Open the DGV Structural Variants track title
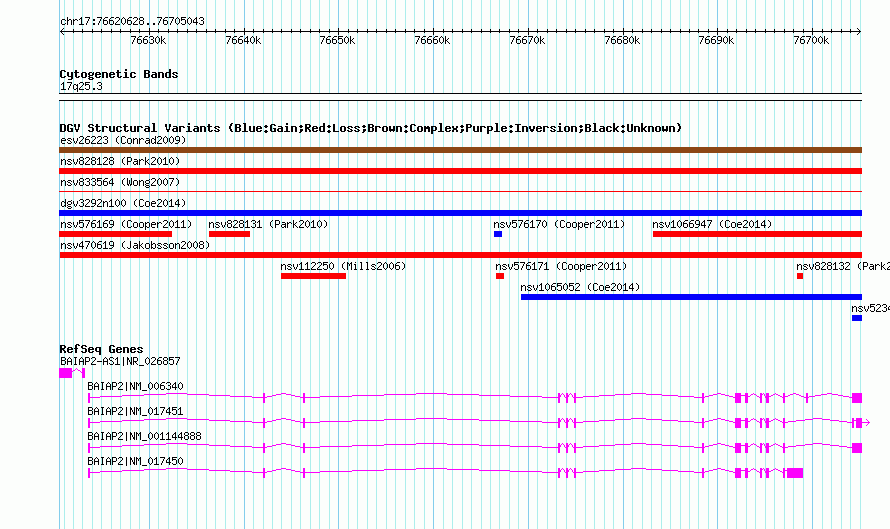 click(370, 128)
